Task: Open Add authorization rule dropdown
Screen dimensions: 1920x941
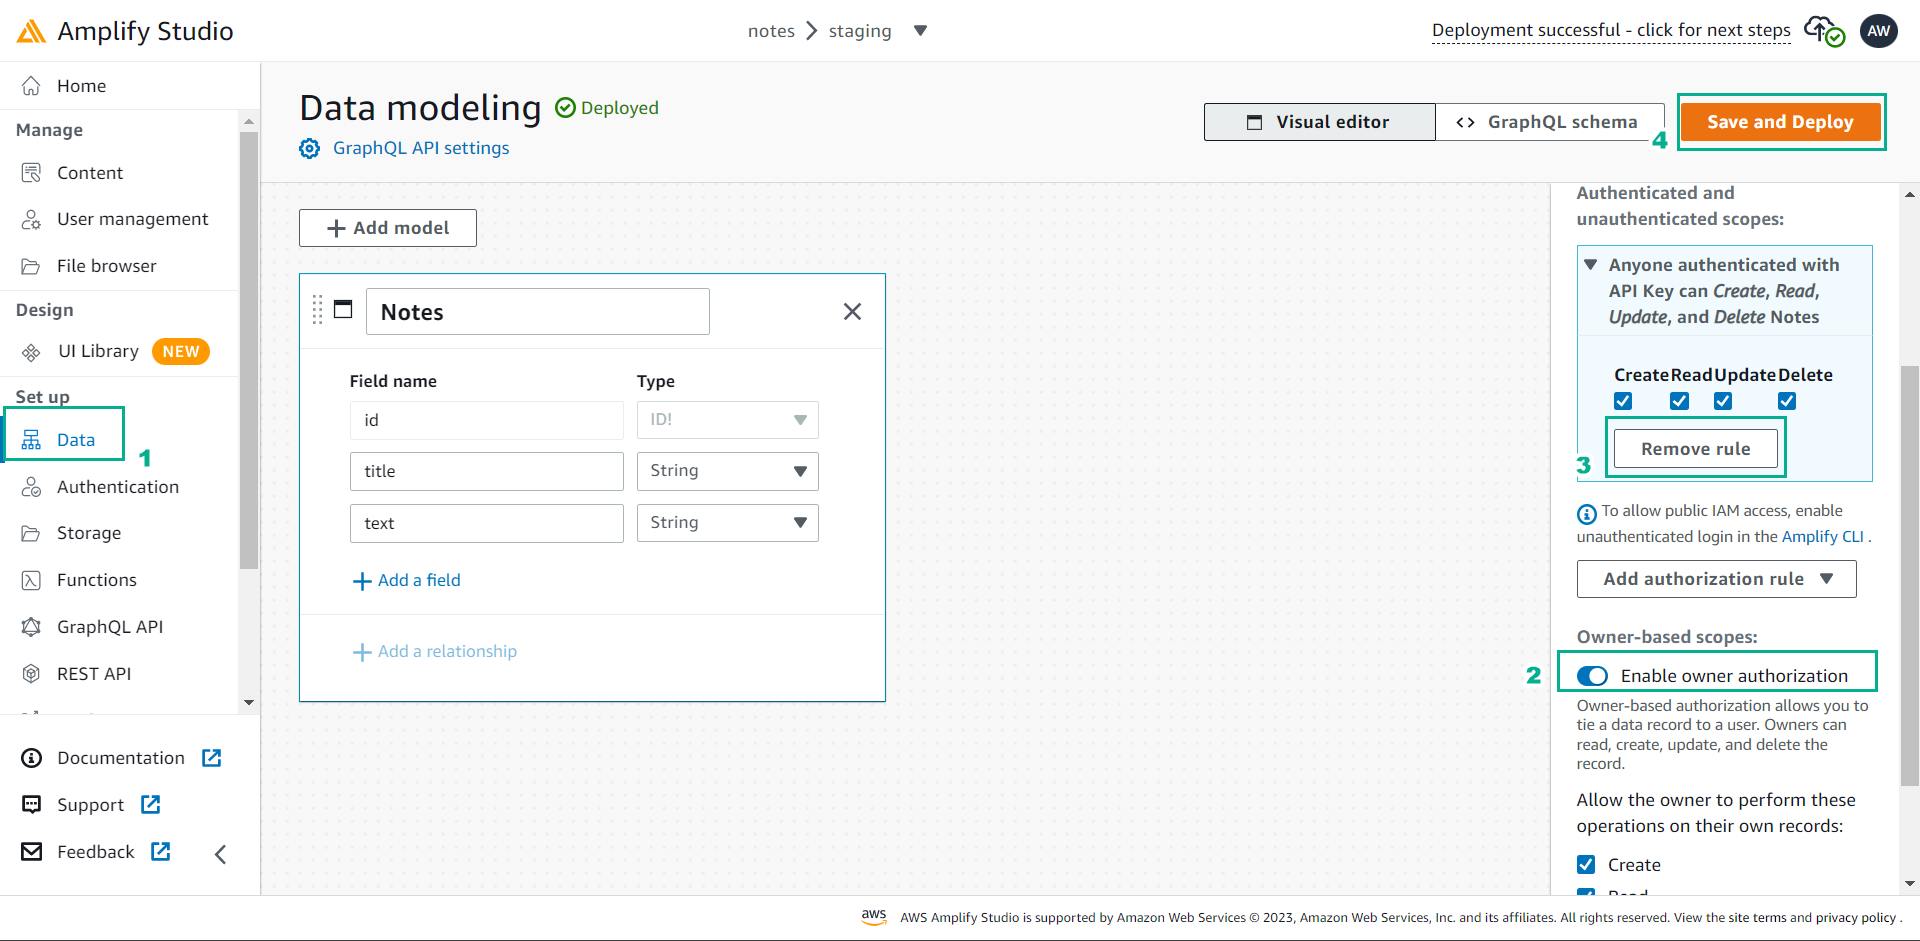Action: pos(1716,579)
